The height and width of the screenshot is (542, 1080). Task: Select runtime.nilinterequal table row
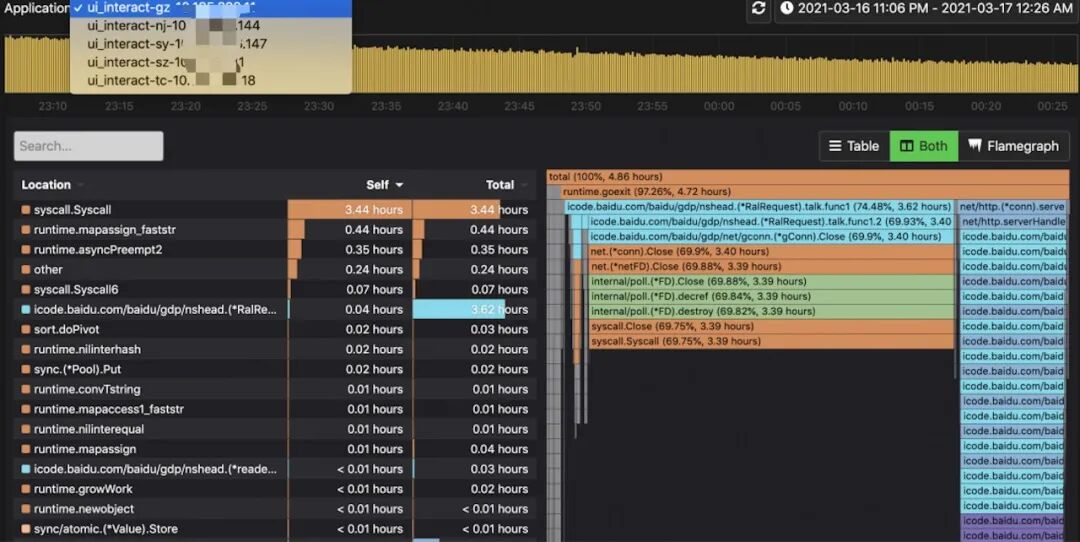click(275, 429)
